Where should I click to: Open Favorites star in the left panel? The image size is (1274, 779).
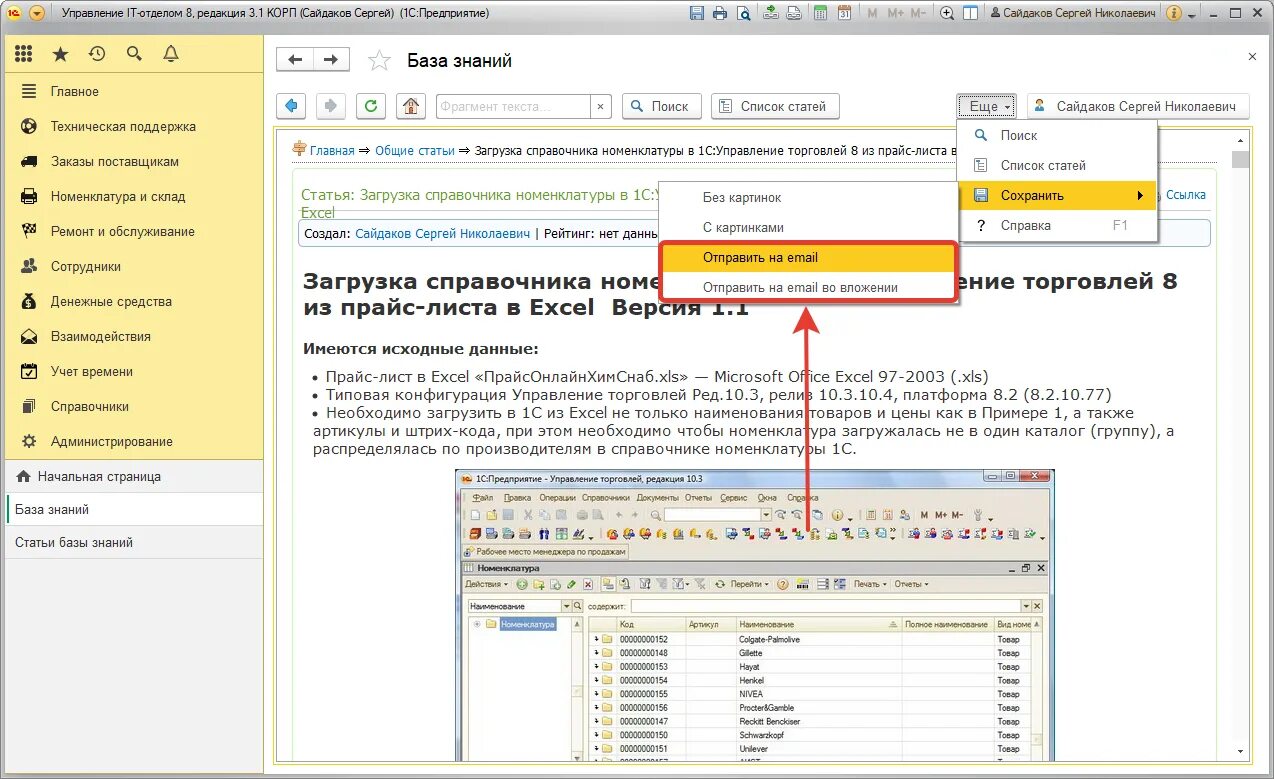(x=60, y=54)
